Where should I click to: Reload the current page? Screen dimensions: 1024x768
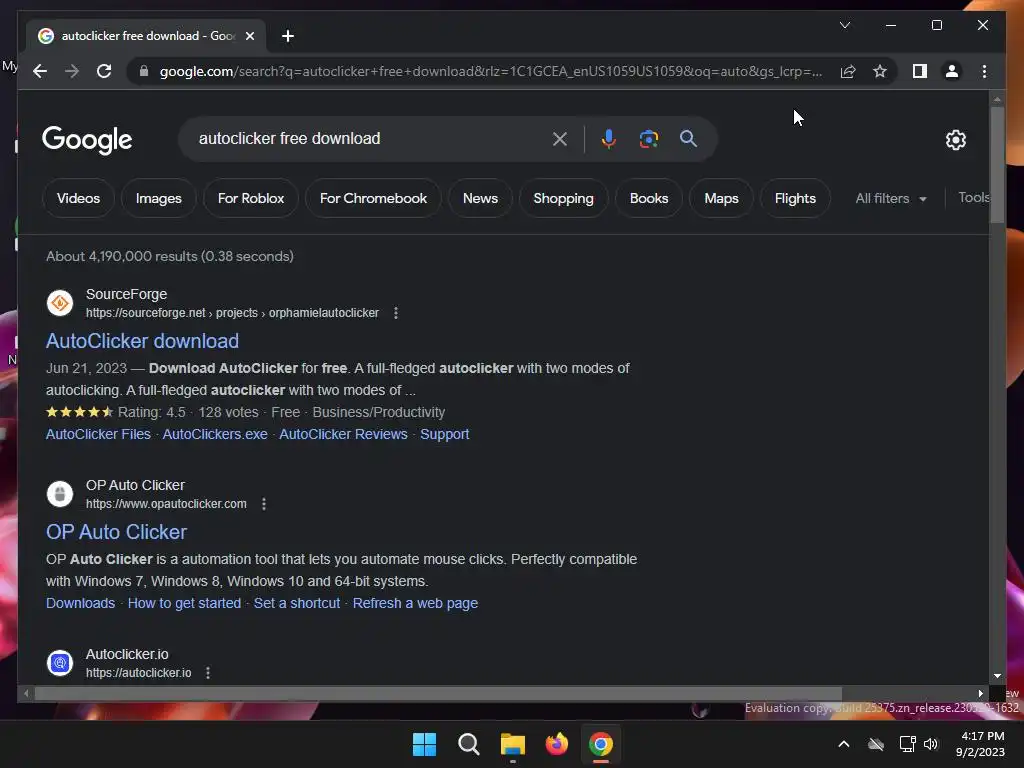(104, 71)
